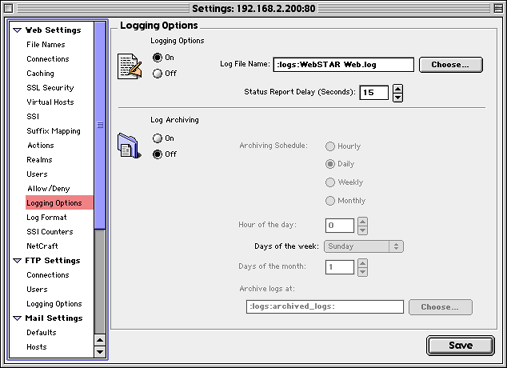The width and height of the screenshot is (507, 368).
Task: Open Actions settings
Action: click(x=41, y=145)
